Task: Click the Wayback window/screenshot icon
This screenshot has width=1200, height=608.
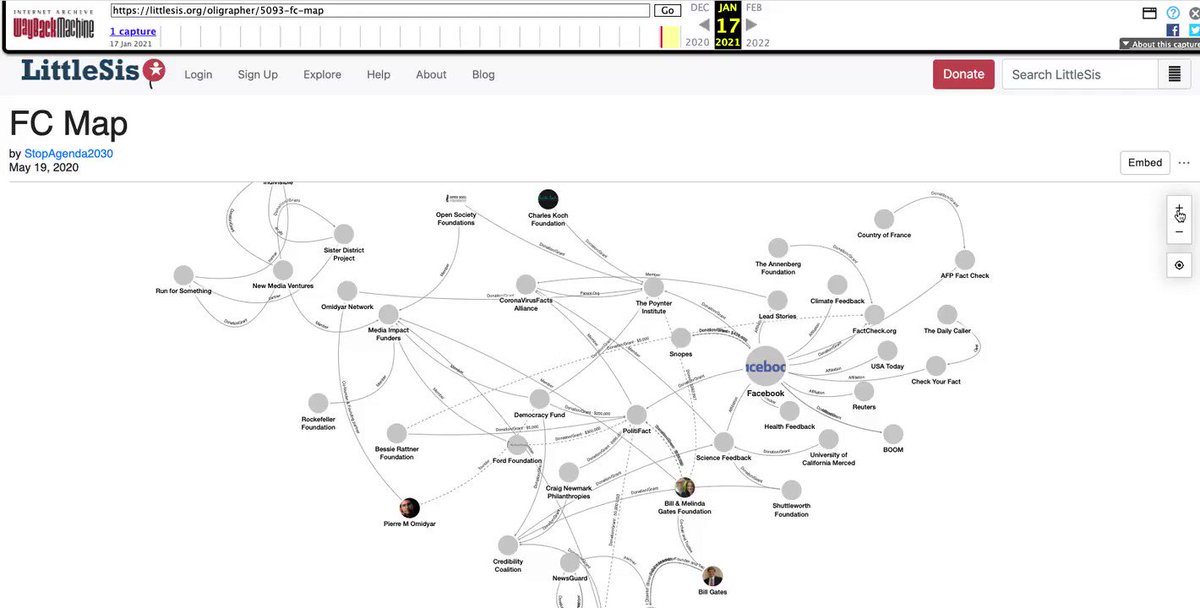Action: coord(1150,13)
